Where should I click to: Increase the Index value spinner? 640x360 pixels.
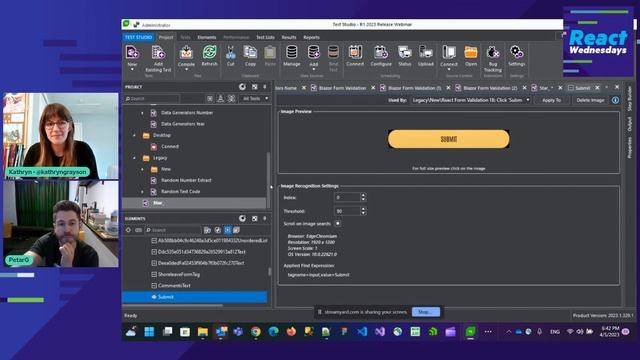pyautogui.click(x=363, y=196)
